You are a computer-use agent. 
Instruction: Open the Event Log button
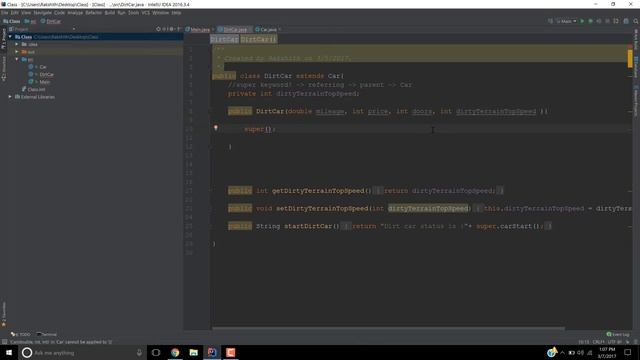pos(618,334)
